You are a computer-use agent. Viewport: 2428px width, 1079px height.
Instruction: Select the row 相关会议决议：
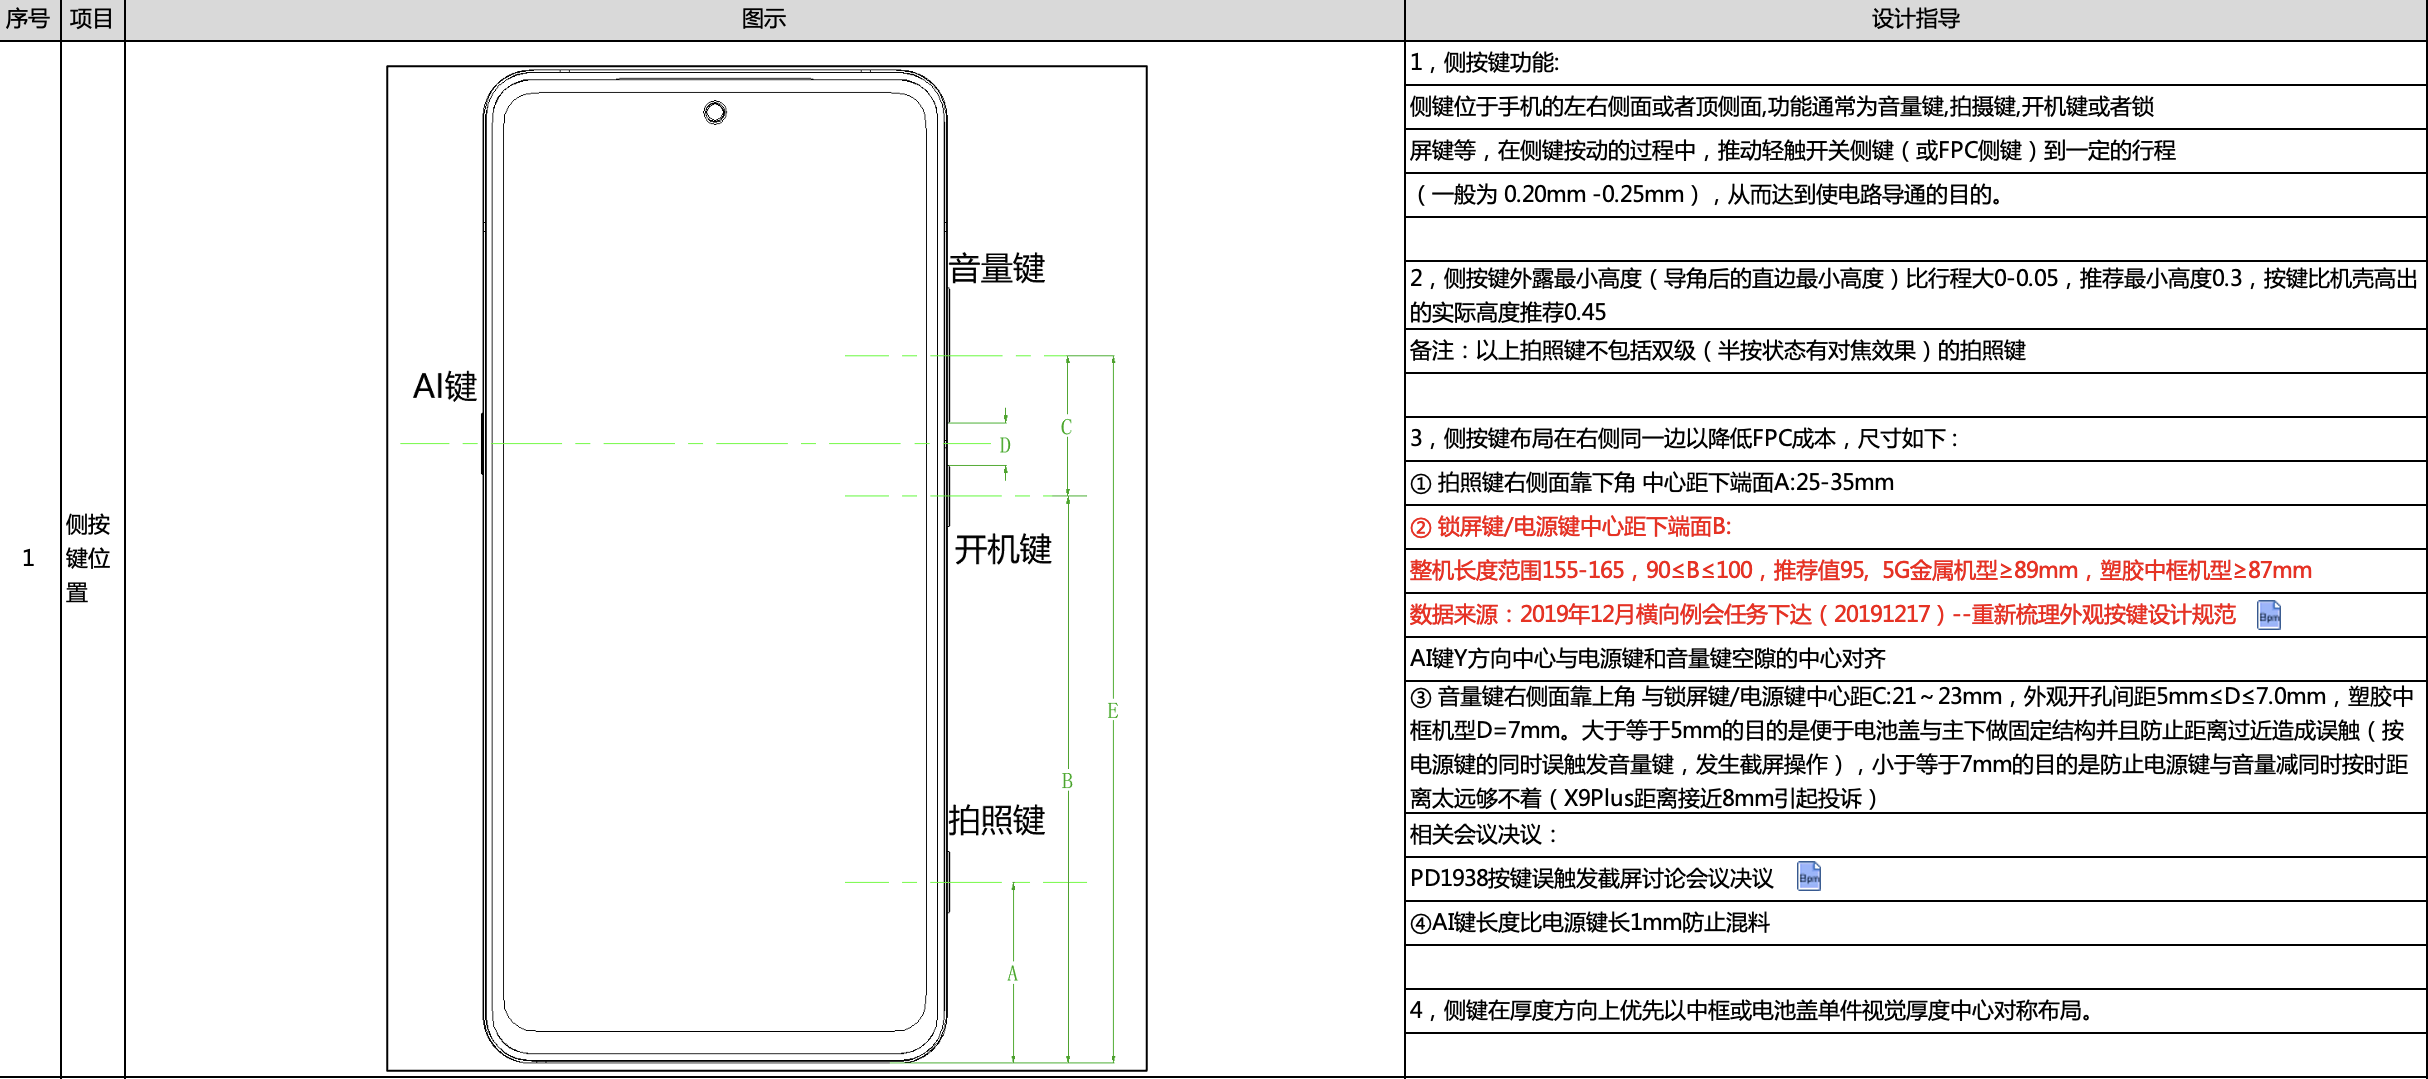pos(1916,835)
